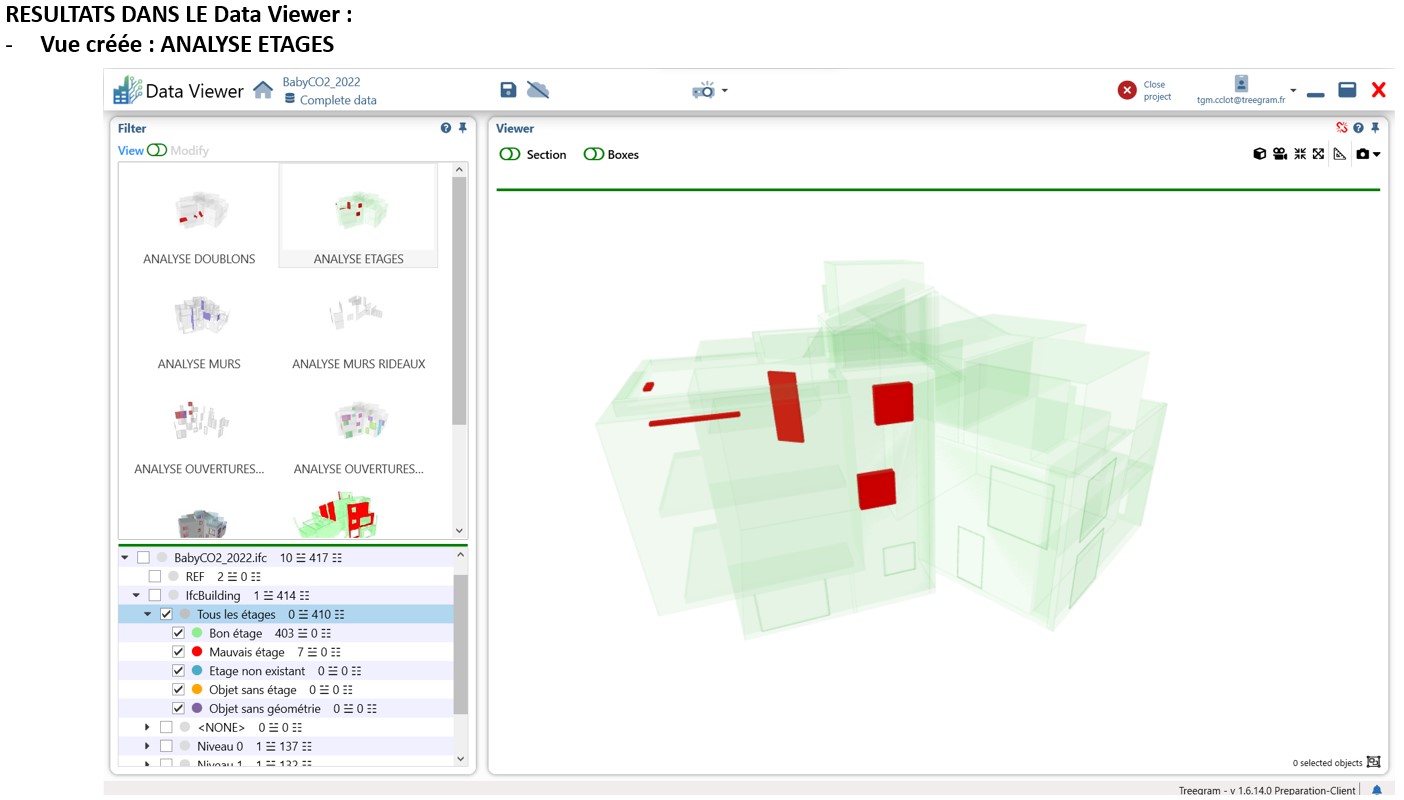1404x800 pixels.
Task: Click the fit-to-view shrink icon
Action: coord(1299,154)
